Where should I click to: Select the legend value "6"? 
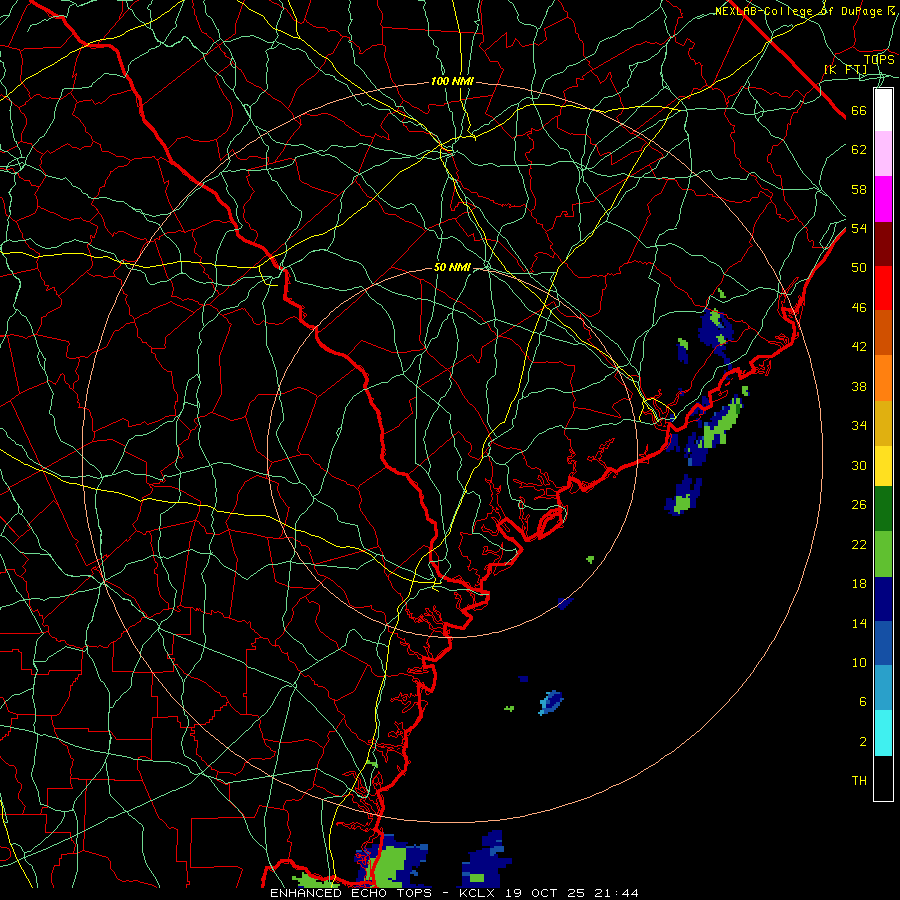click(863, 702)
